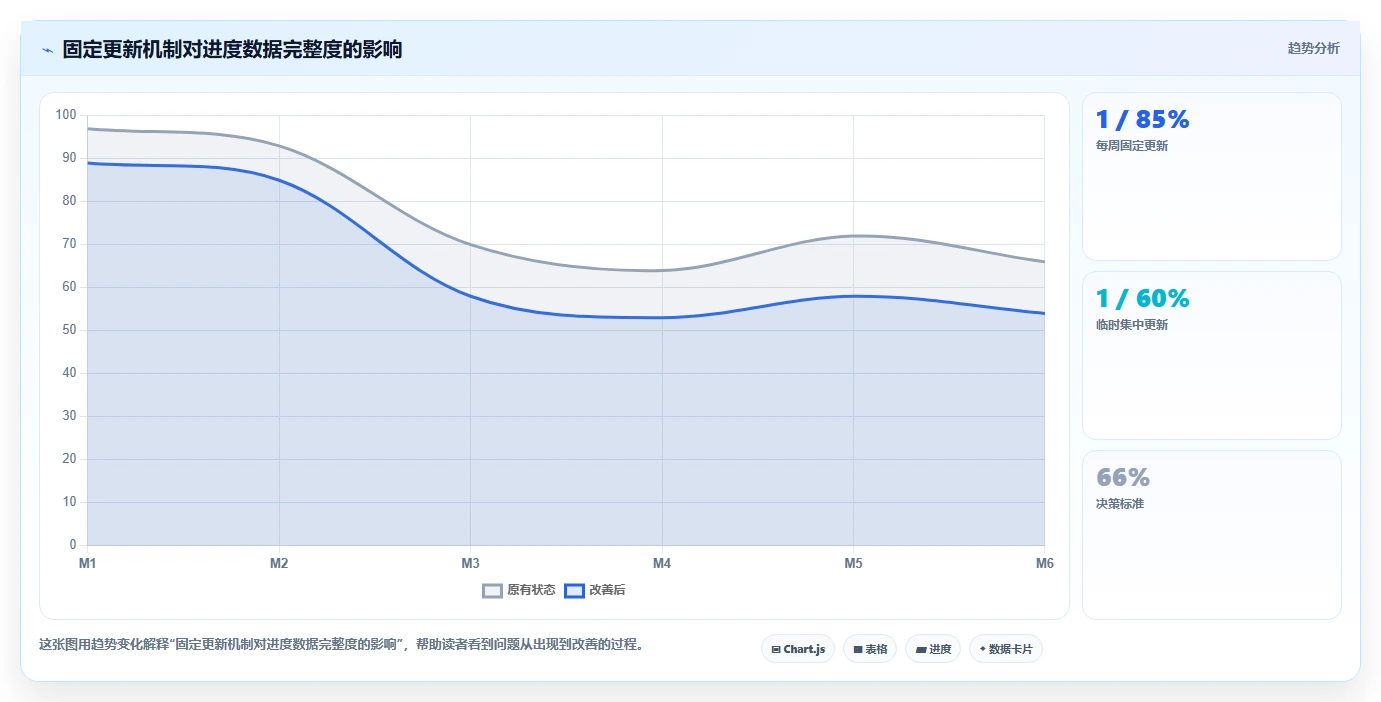Image resolution: width=1381 pixels, height=702 pixels.
Task: Select the 数据卡片 tag
Action: click(1006, 649)
